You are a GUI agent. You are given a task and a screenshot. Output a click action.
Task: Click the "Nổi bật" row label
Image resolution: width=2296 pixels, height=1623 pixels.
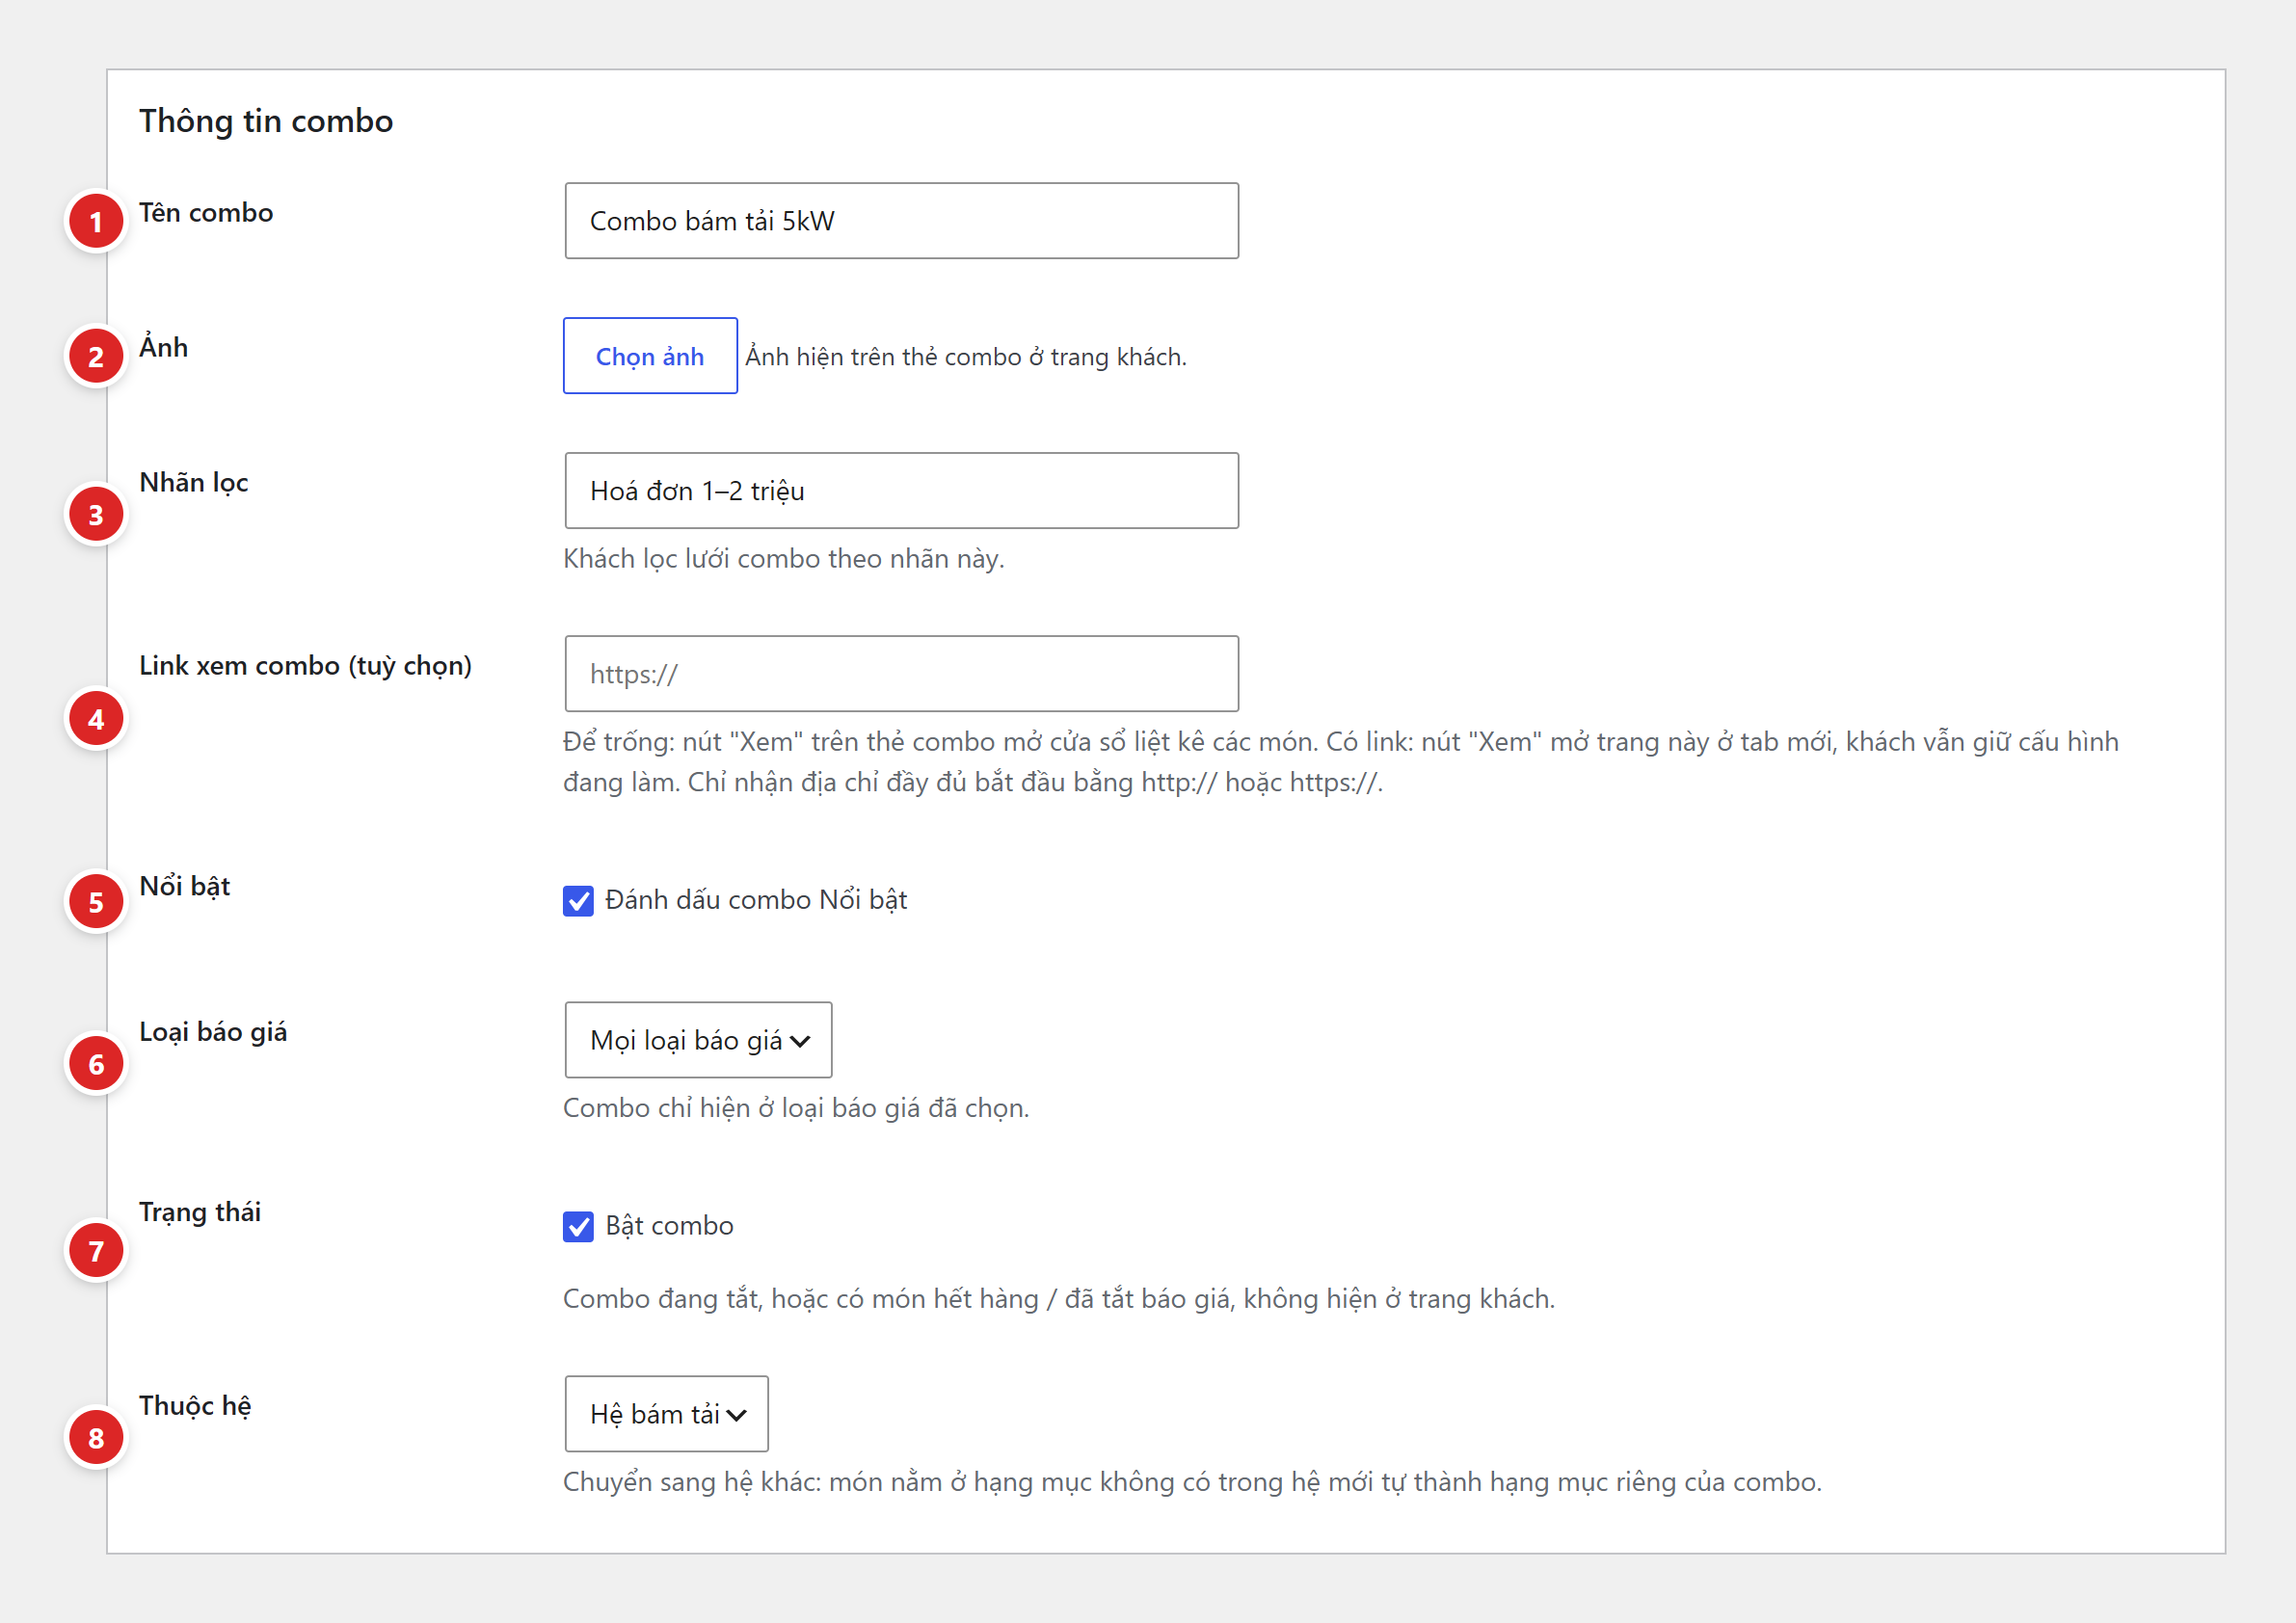tap(185, 887)
